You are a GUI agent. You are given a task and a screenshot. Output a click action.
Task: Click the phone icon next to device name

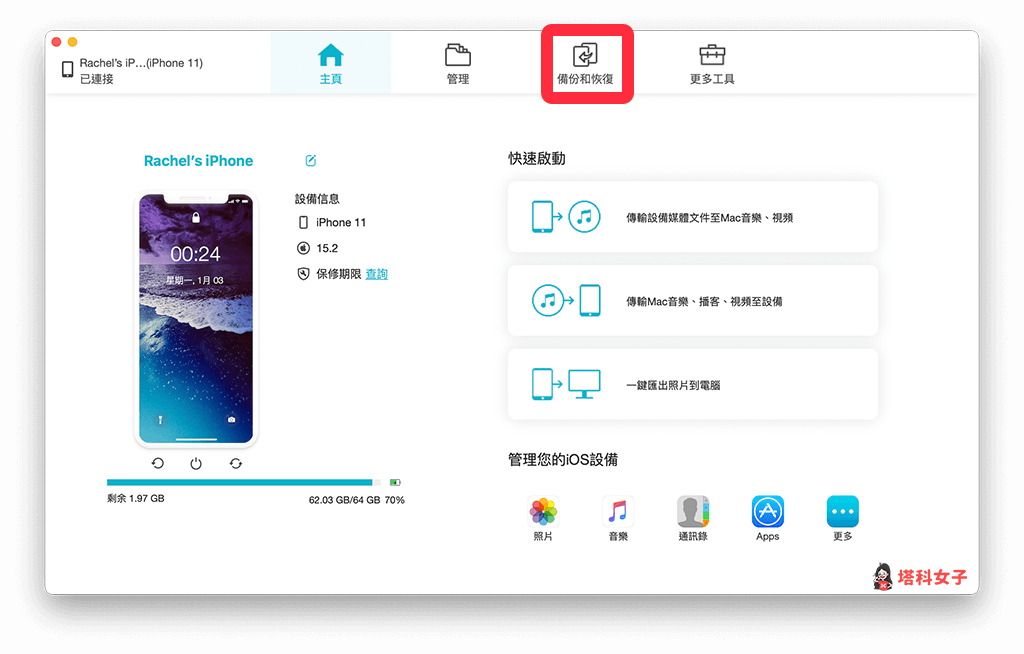click(67, 69)
